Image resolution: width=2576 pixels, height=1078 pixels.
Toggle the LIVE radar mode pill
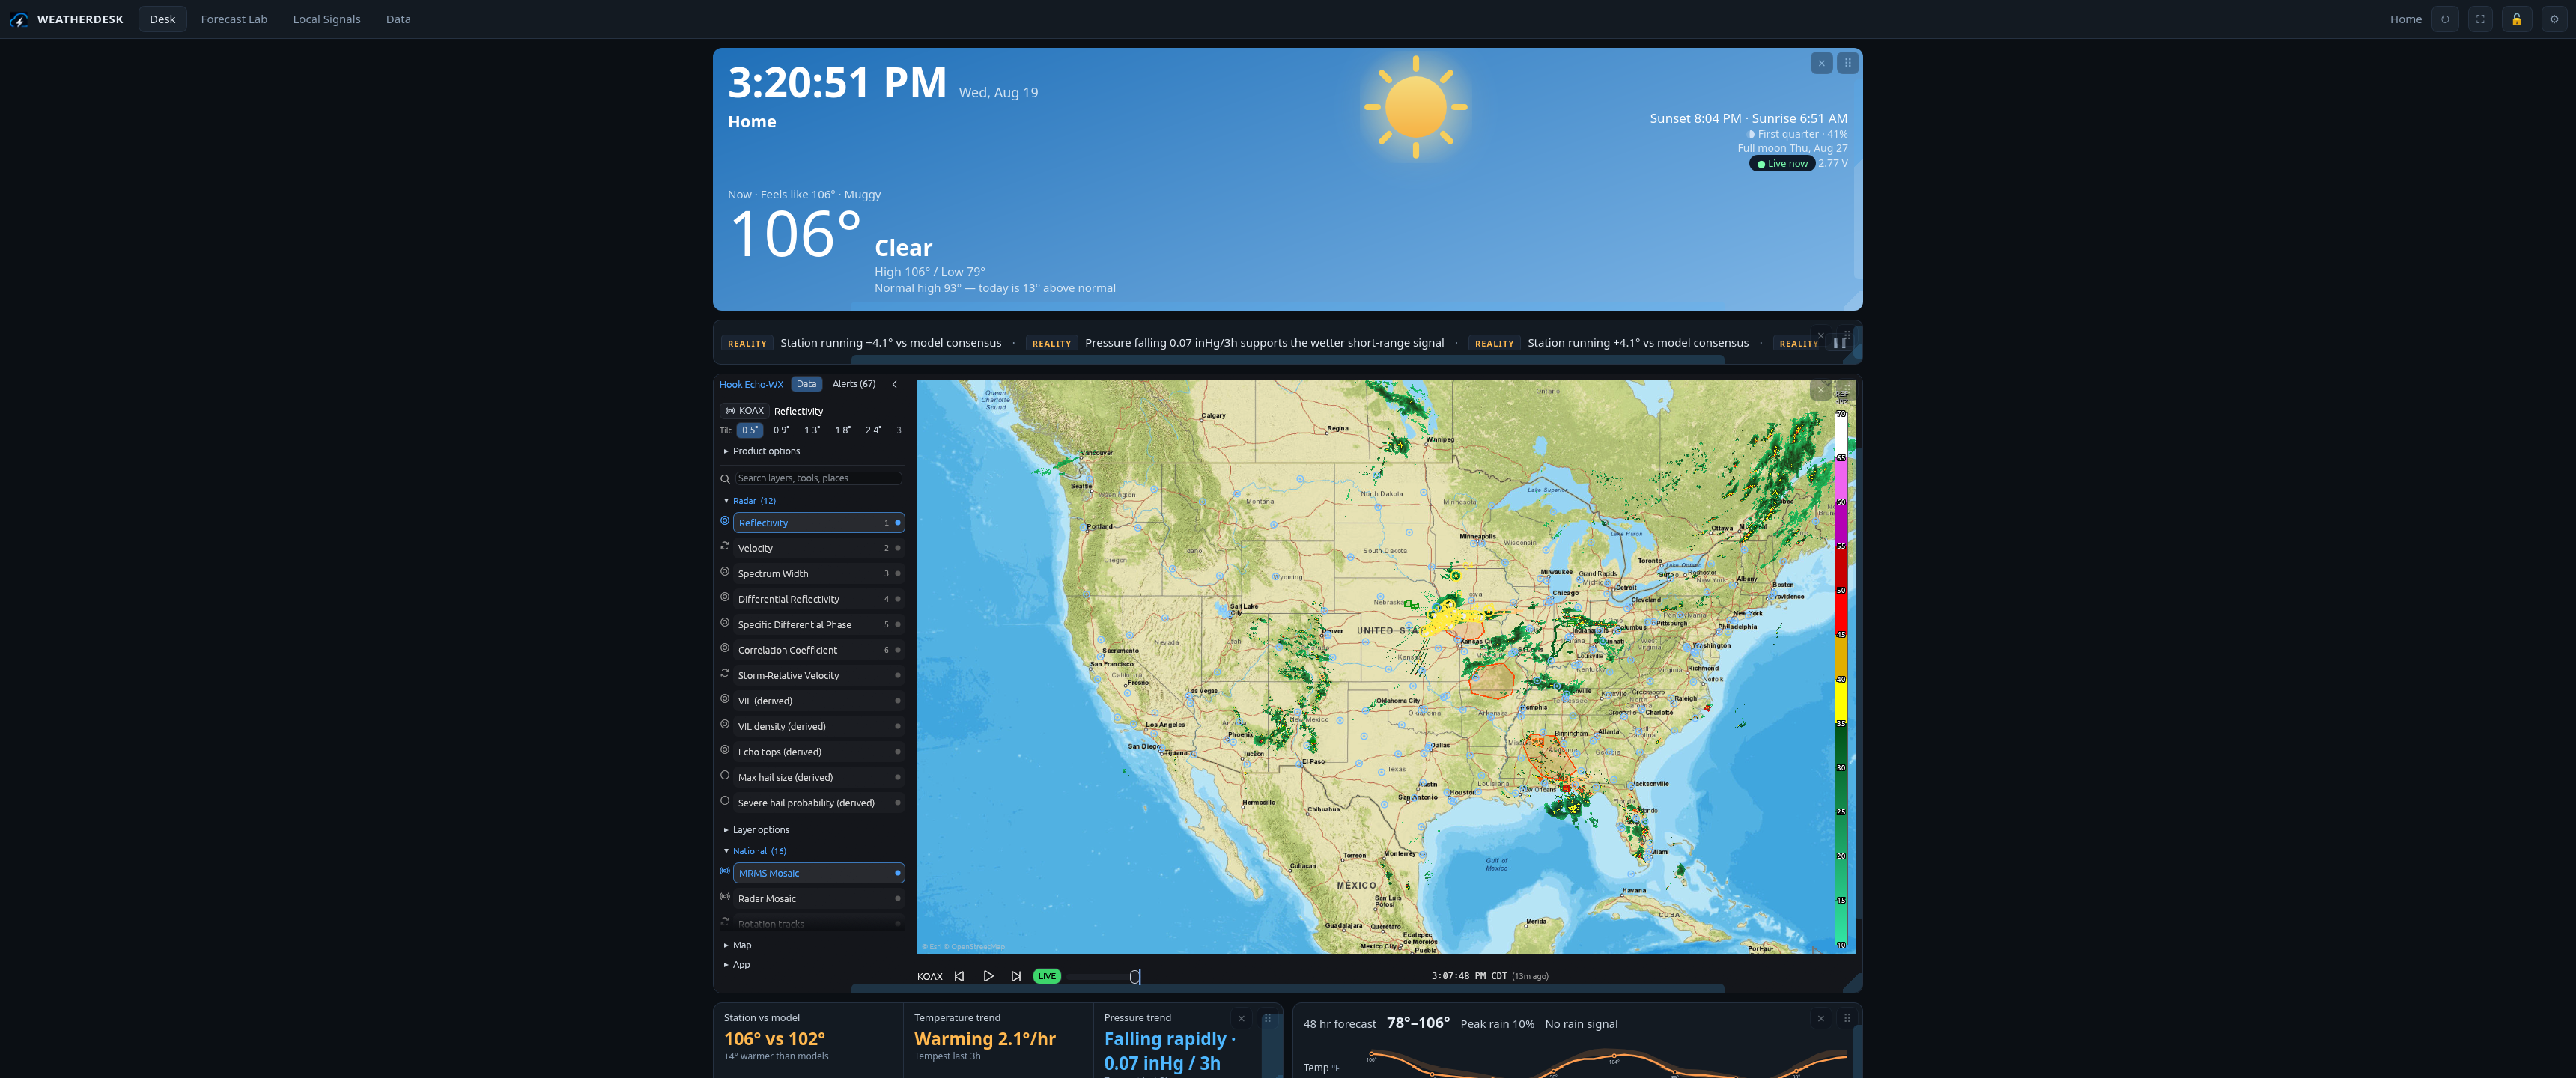click(x=1046, y=976)
